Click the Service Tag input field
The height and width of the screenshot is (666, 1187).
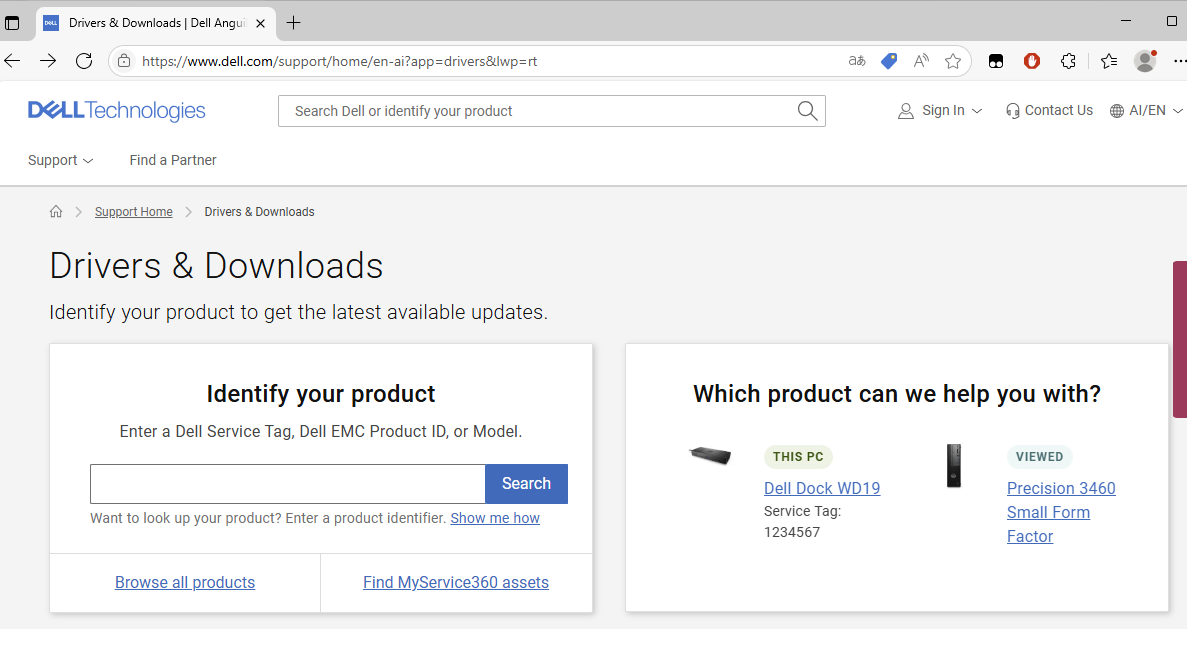pos(288,484)
